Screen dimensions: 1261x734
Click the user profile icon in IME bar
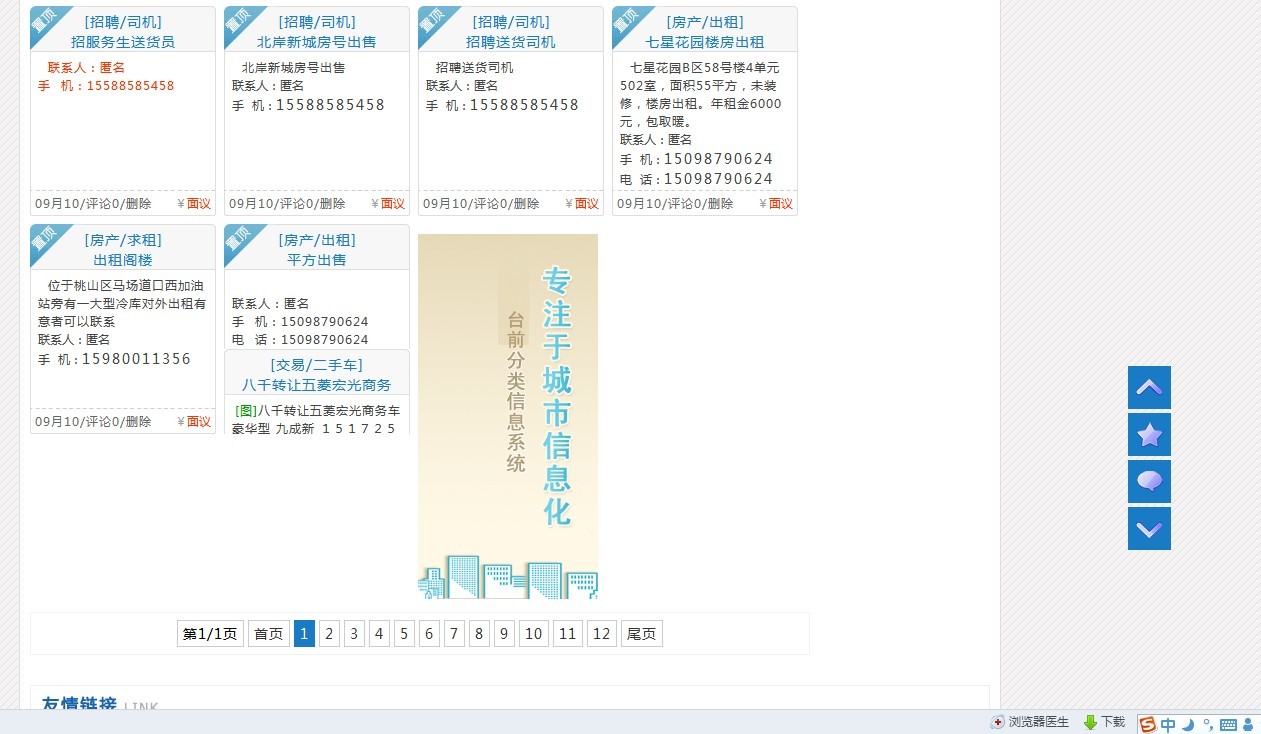point(1247,725)
